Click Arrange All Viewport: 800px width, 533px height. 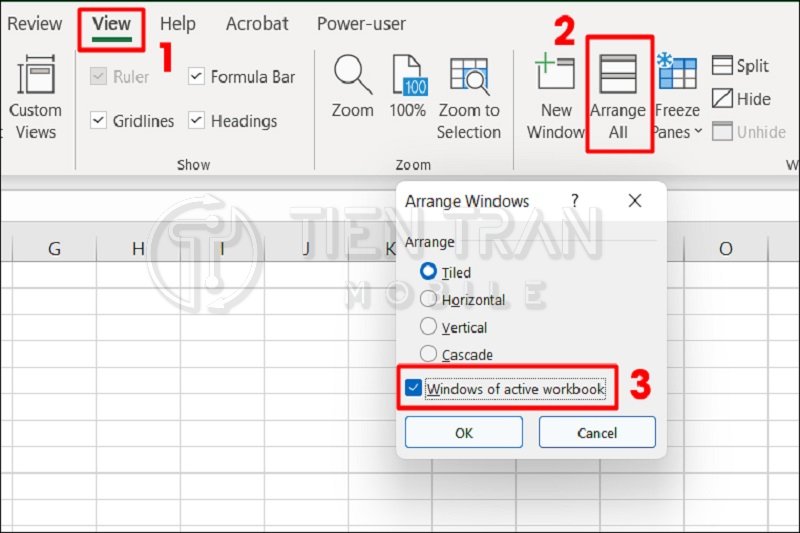point(618,97)
